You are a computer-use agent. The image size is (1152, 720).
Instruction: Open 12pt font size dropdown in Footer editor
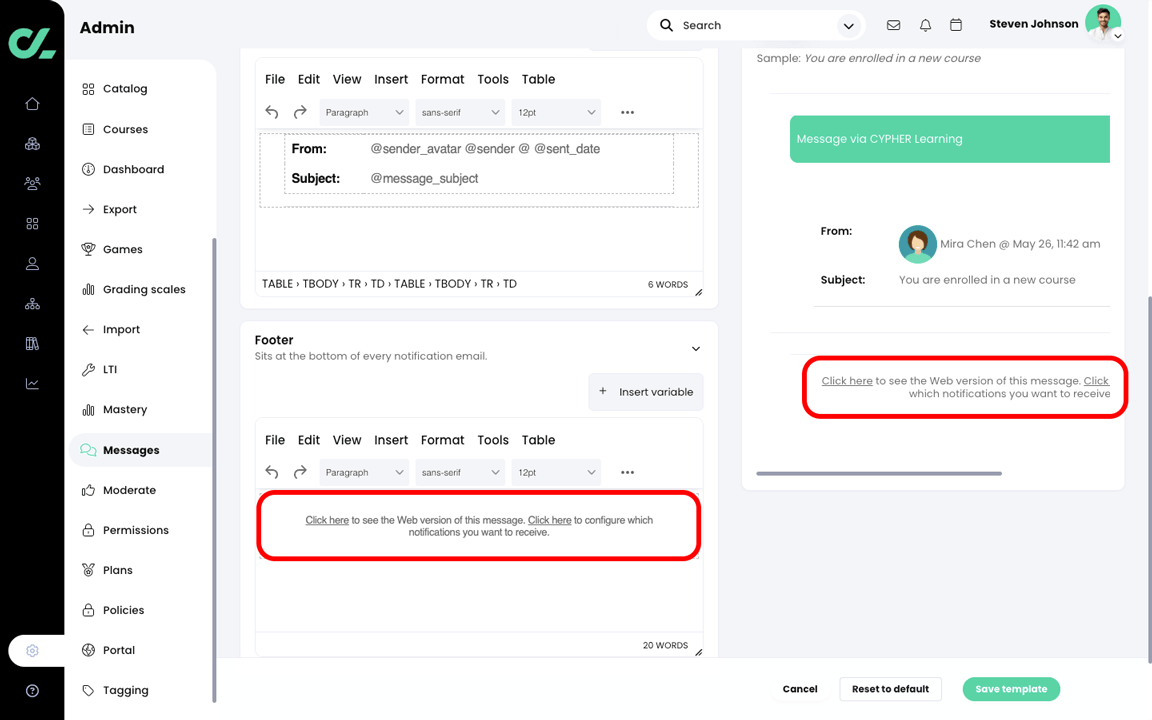(x=556, y=472)
